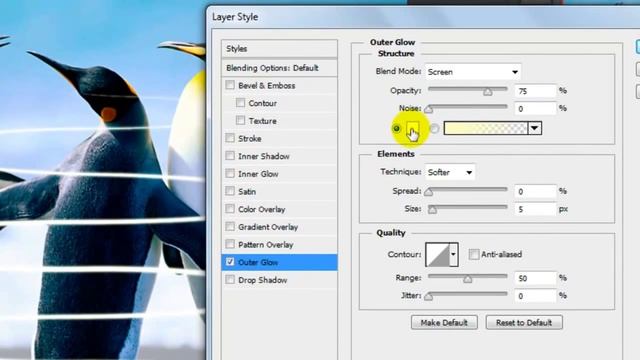Select the Inner Shadow style row

pos(279,156)
